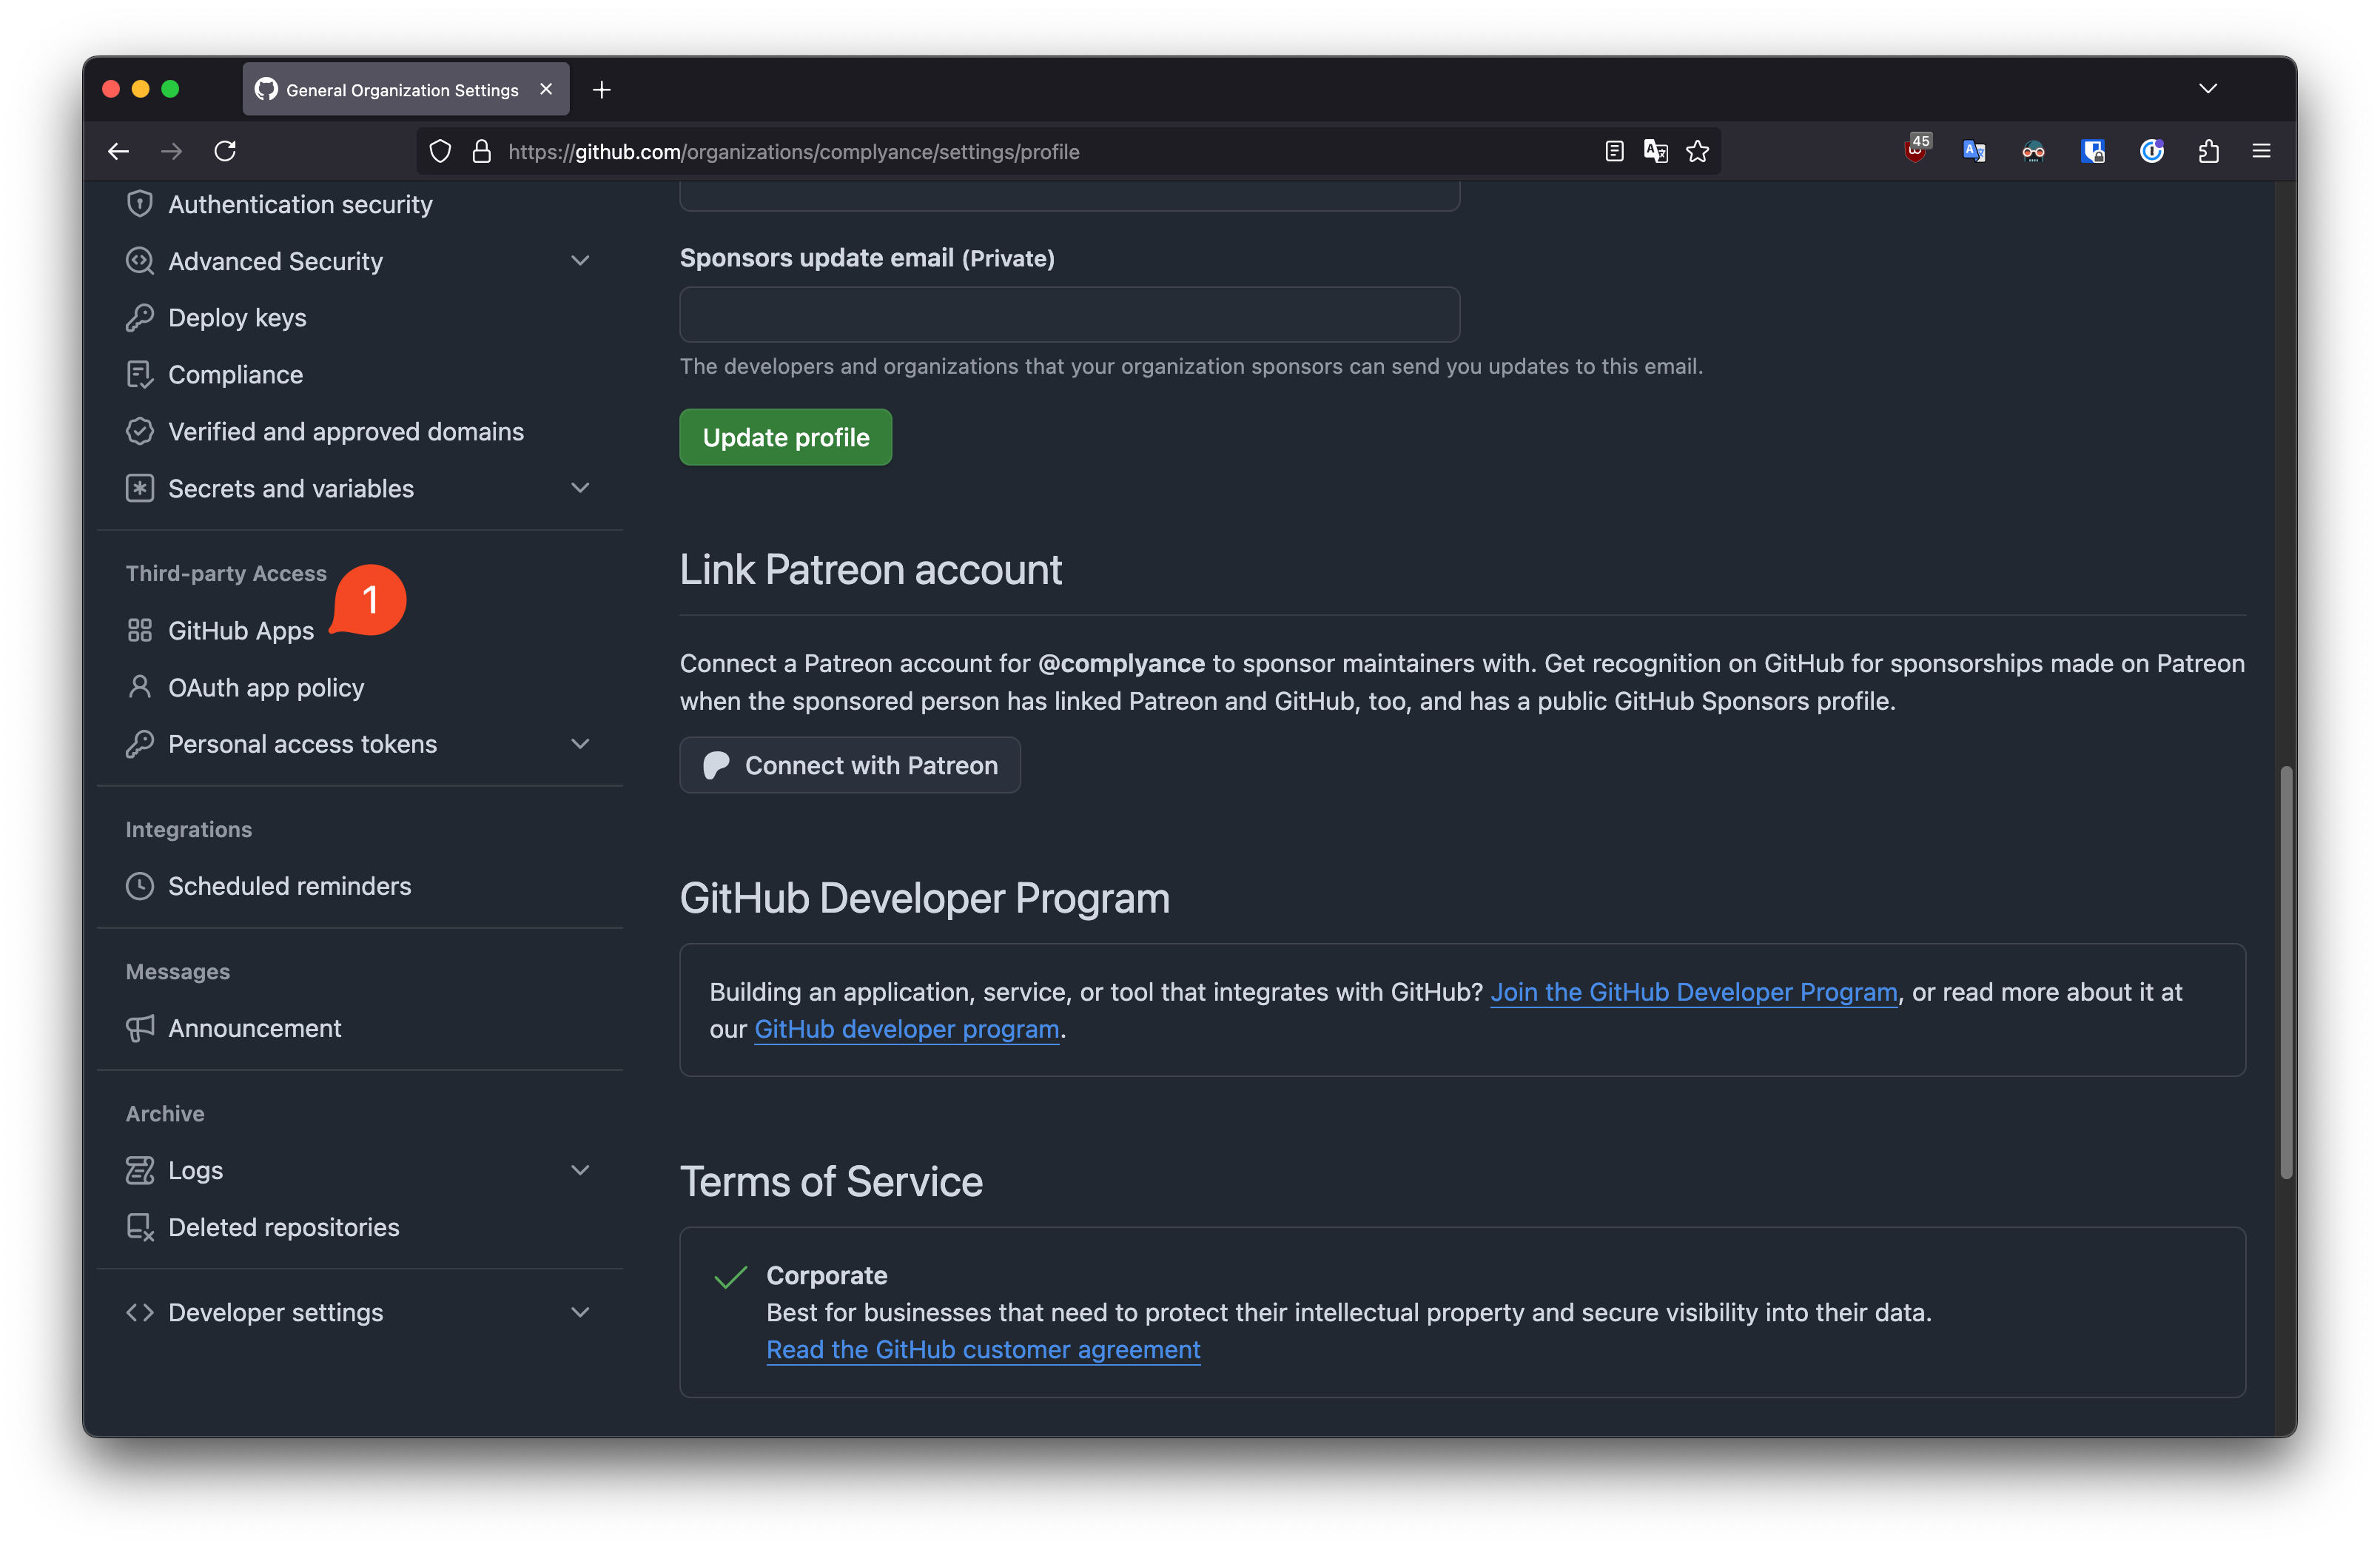Click the padlock site security icon

481,151
